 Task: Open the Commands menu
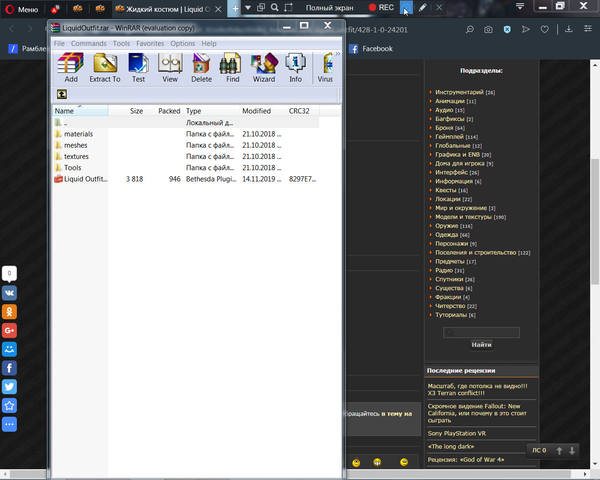[x=88, y=44]
